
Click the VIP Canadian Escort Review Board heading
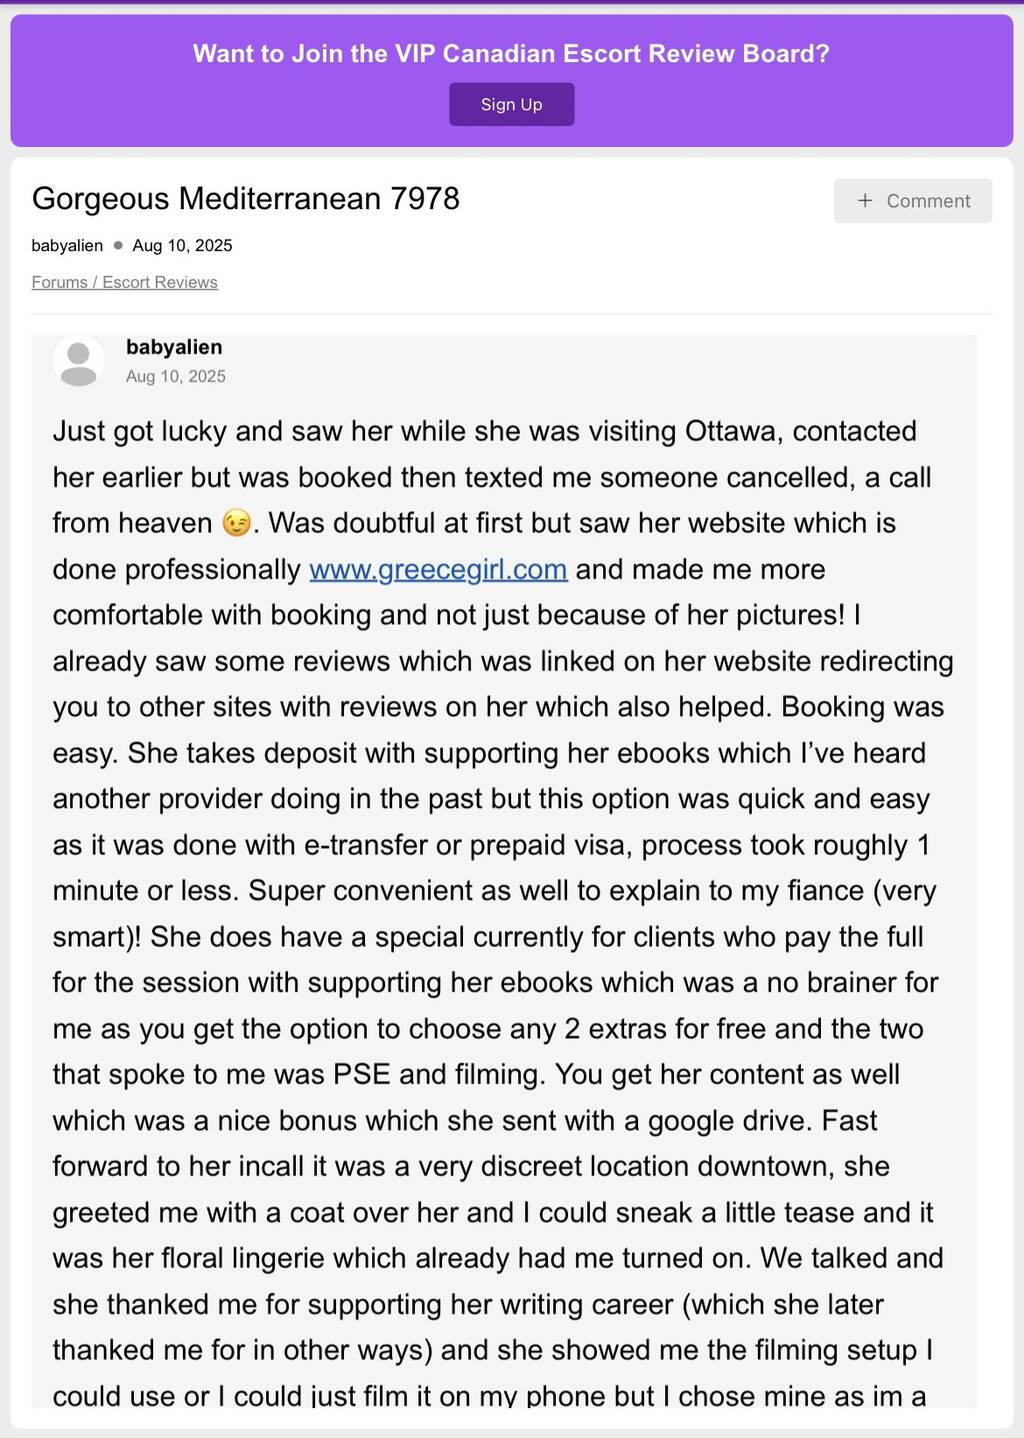click(511, 53)
